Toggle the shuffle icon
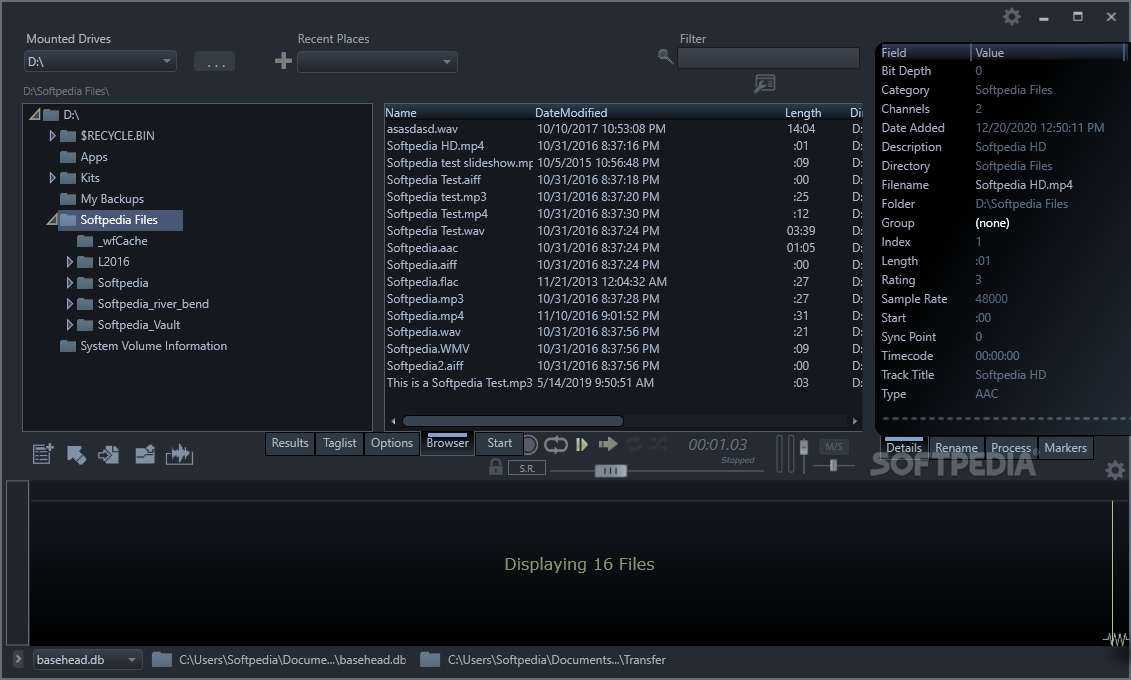Viewport: 1131px width, 680px height. coord(659,443)
